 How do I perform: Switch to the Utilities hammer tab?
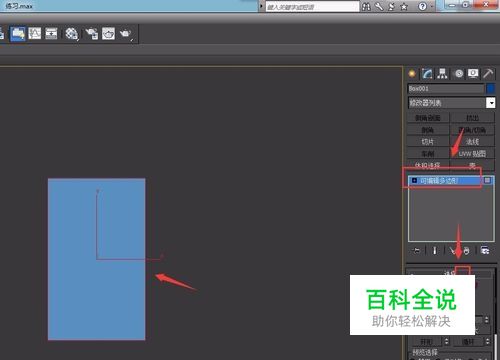point(488,73)
